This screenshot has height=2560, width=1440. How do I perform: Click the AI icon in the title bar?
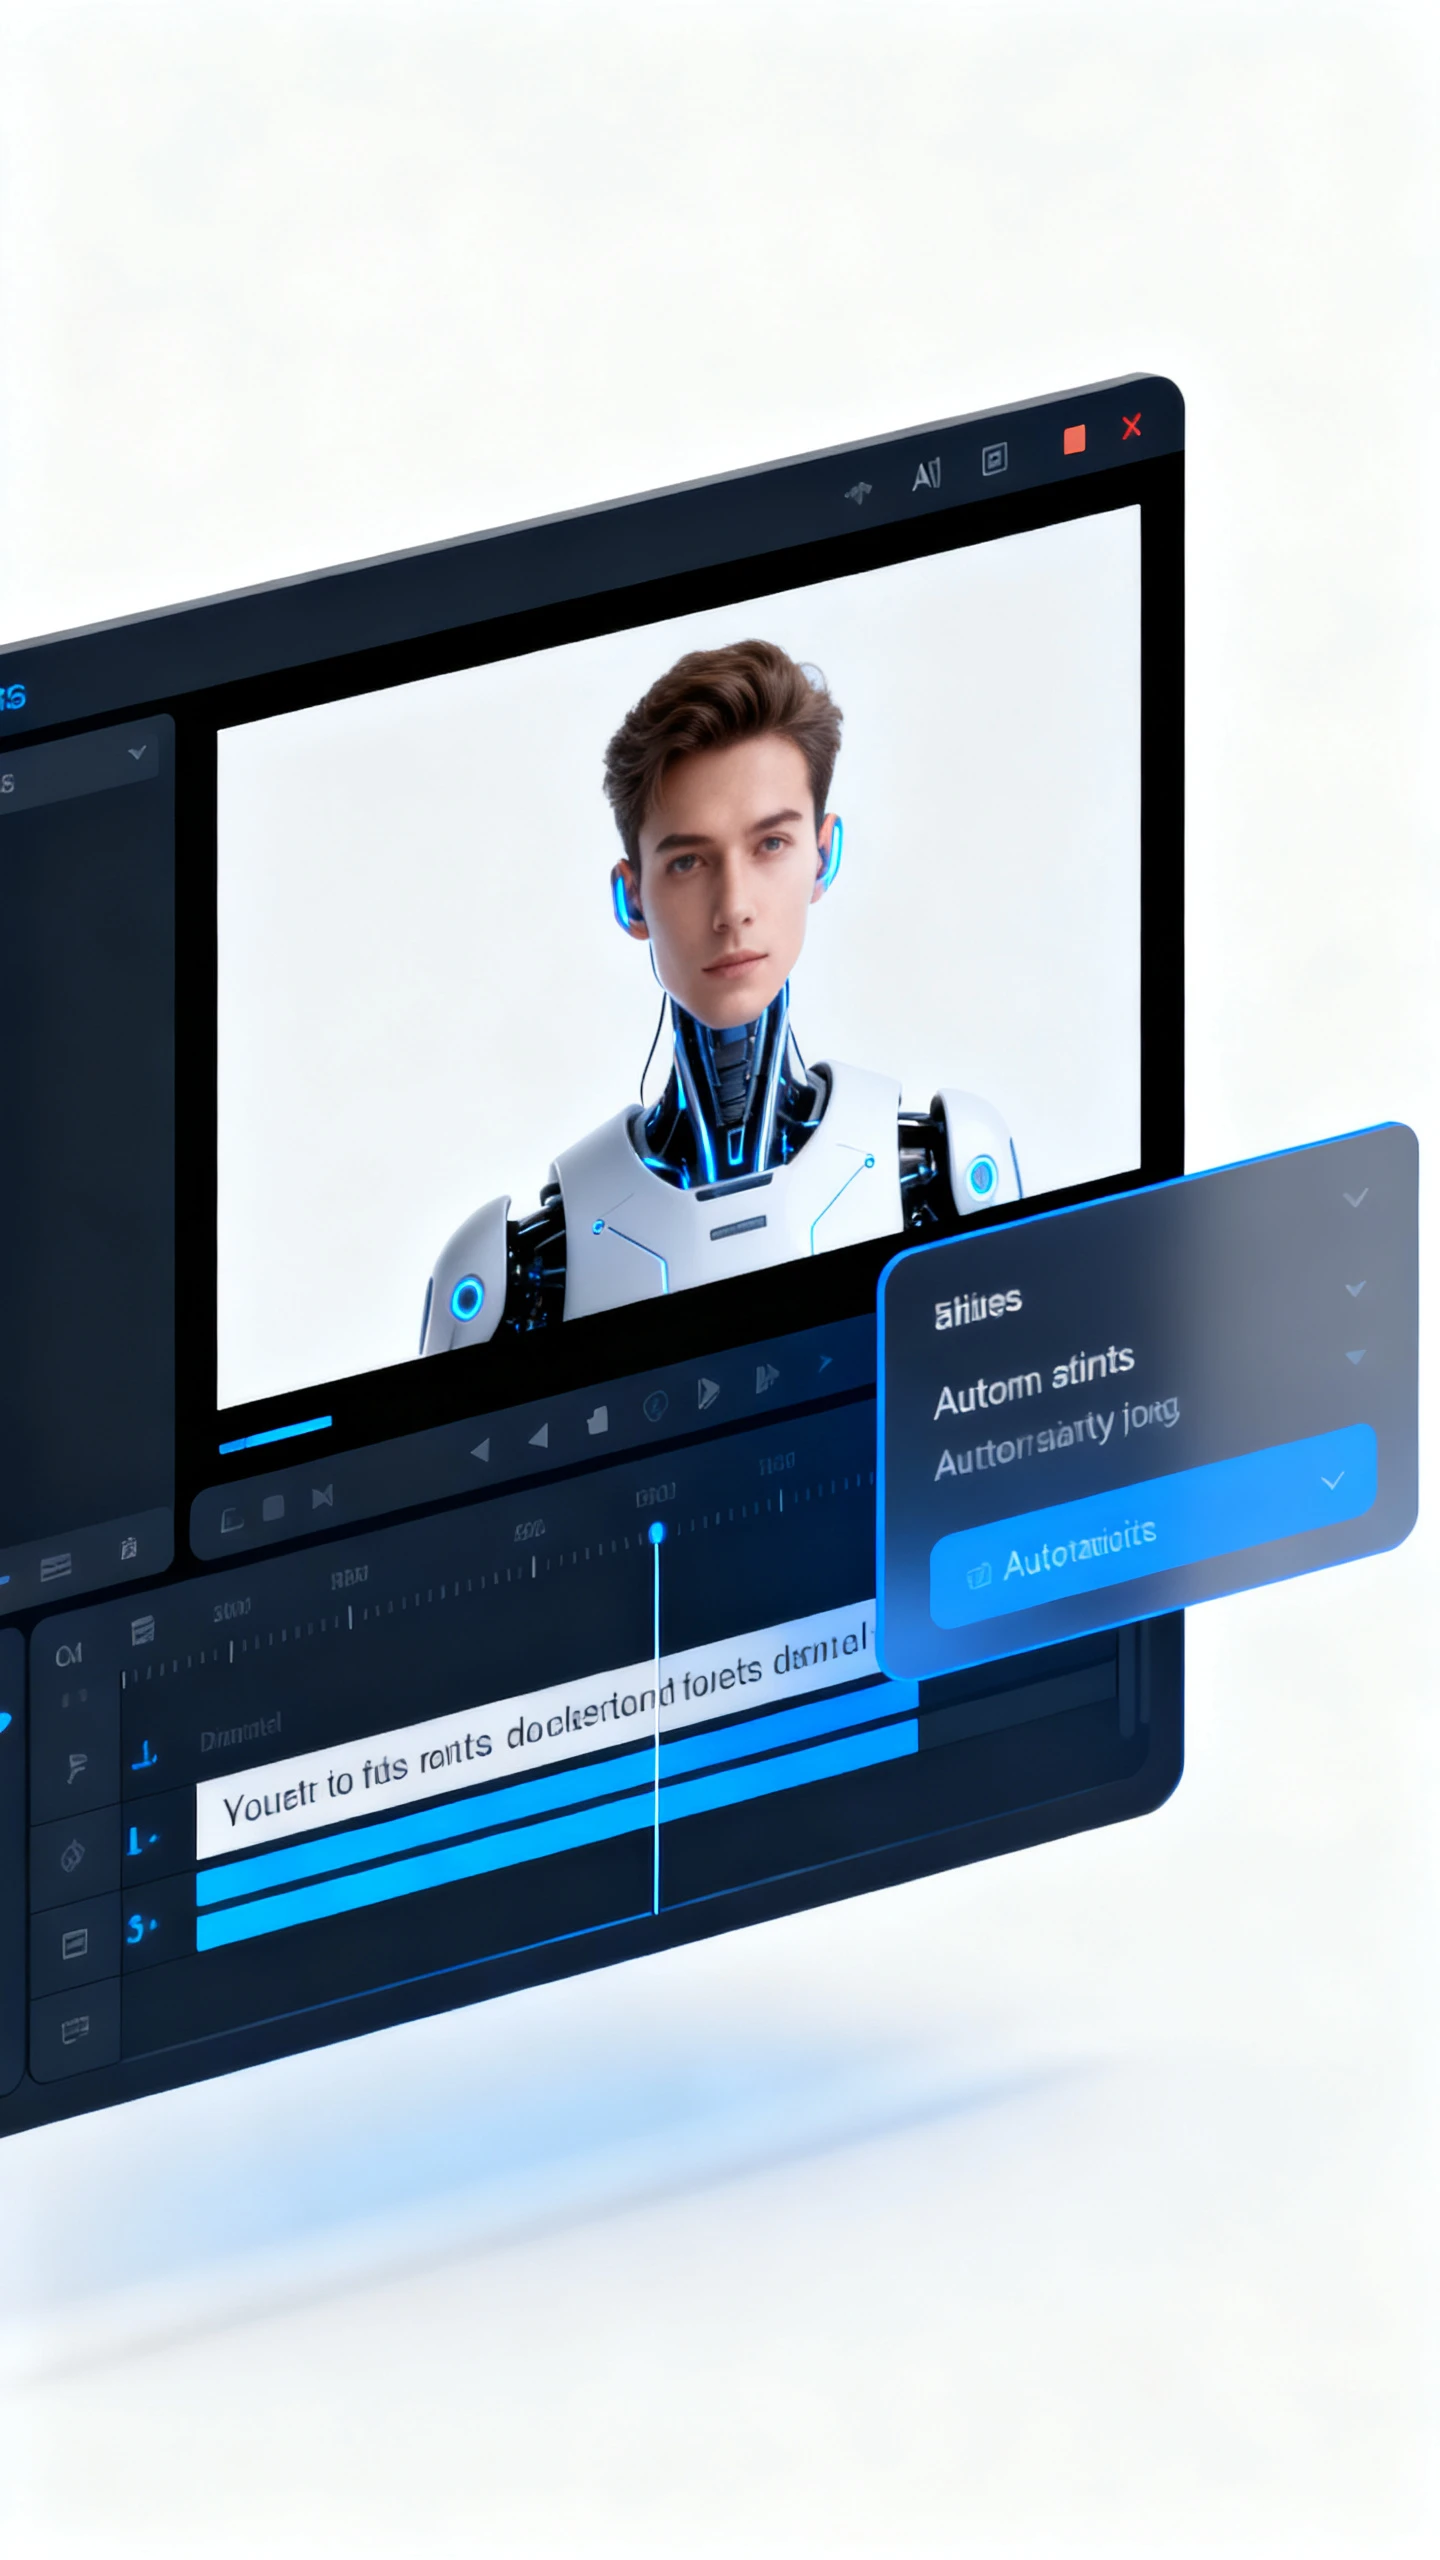click(926, 475)
